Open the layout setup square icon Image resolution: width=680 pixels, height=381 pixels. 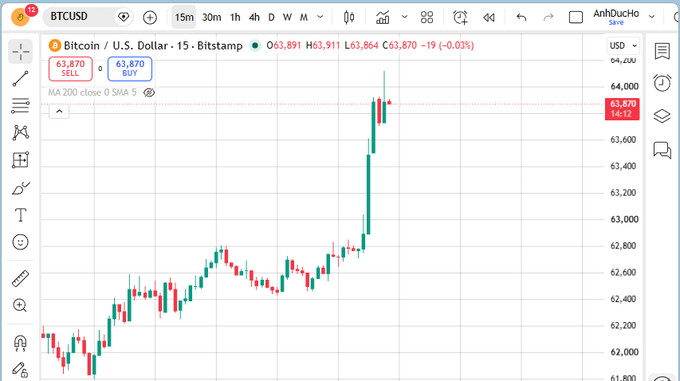pyautogui.click(x=575, y=17)
